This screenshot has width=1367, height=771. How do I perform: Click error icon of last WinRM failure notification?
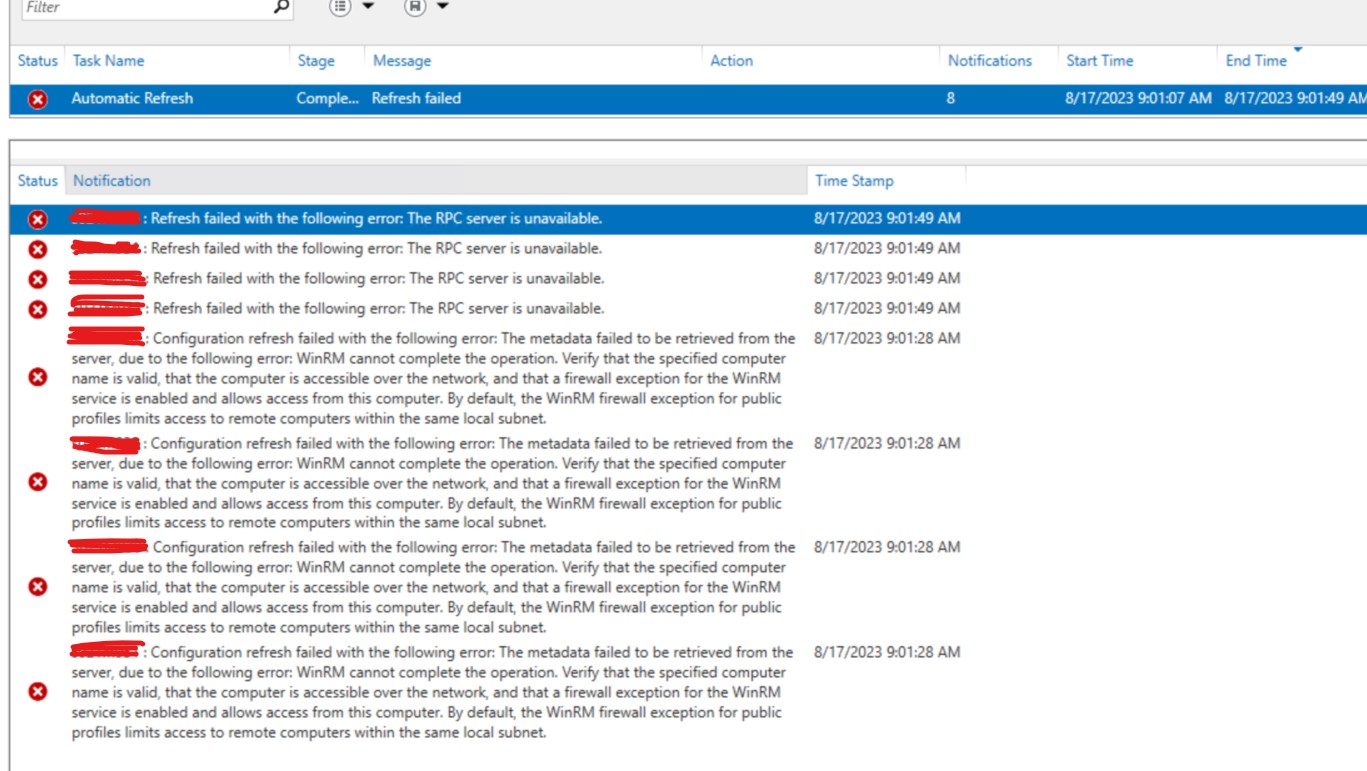click(x=38, y=692)
